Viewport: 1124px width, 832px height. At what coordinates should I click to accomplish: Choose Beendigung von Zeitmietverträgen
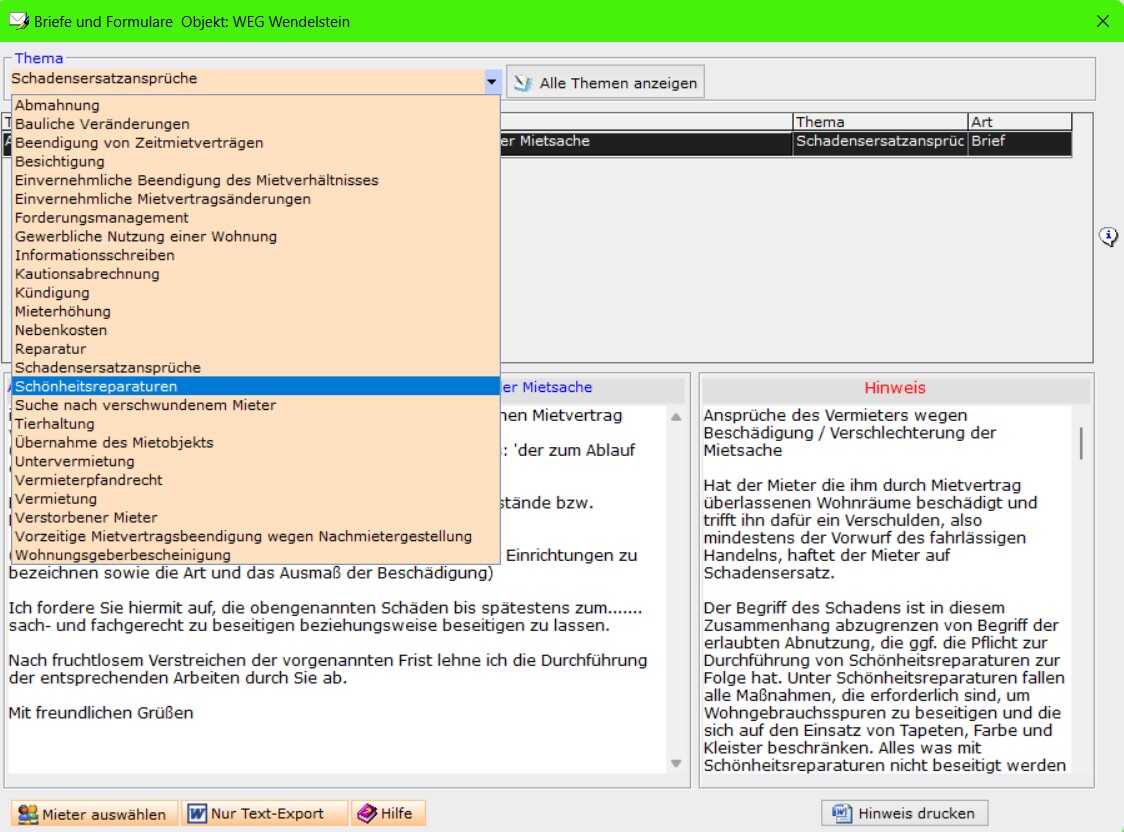[x=256, y=143]
